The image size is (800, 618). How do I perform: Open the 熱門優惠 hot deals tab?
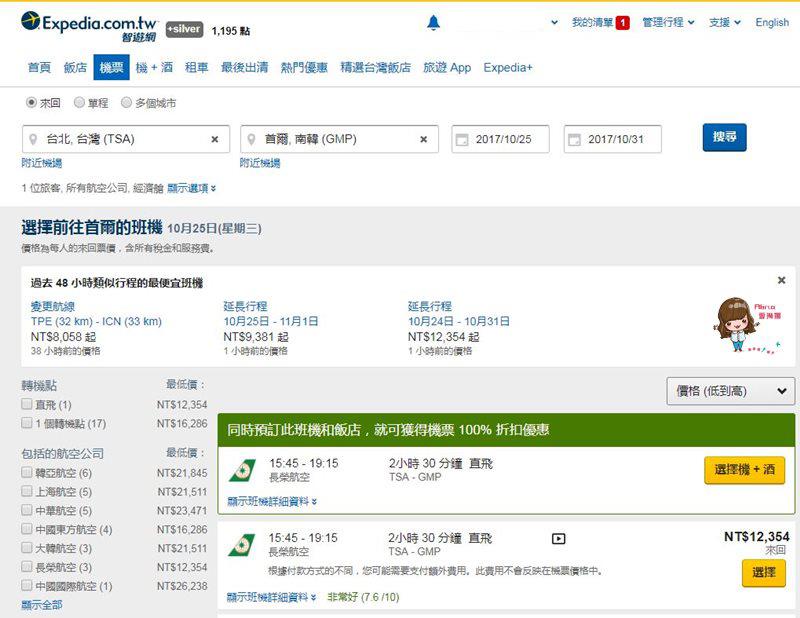pyautogui.click(x=304, y=67)
